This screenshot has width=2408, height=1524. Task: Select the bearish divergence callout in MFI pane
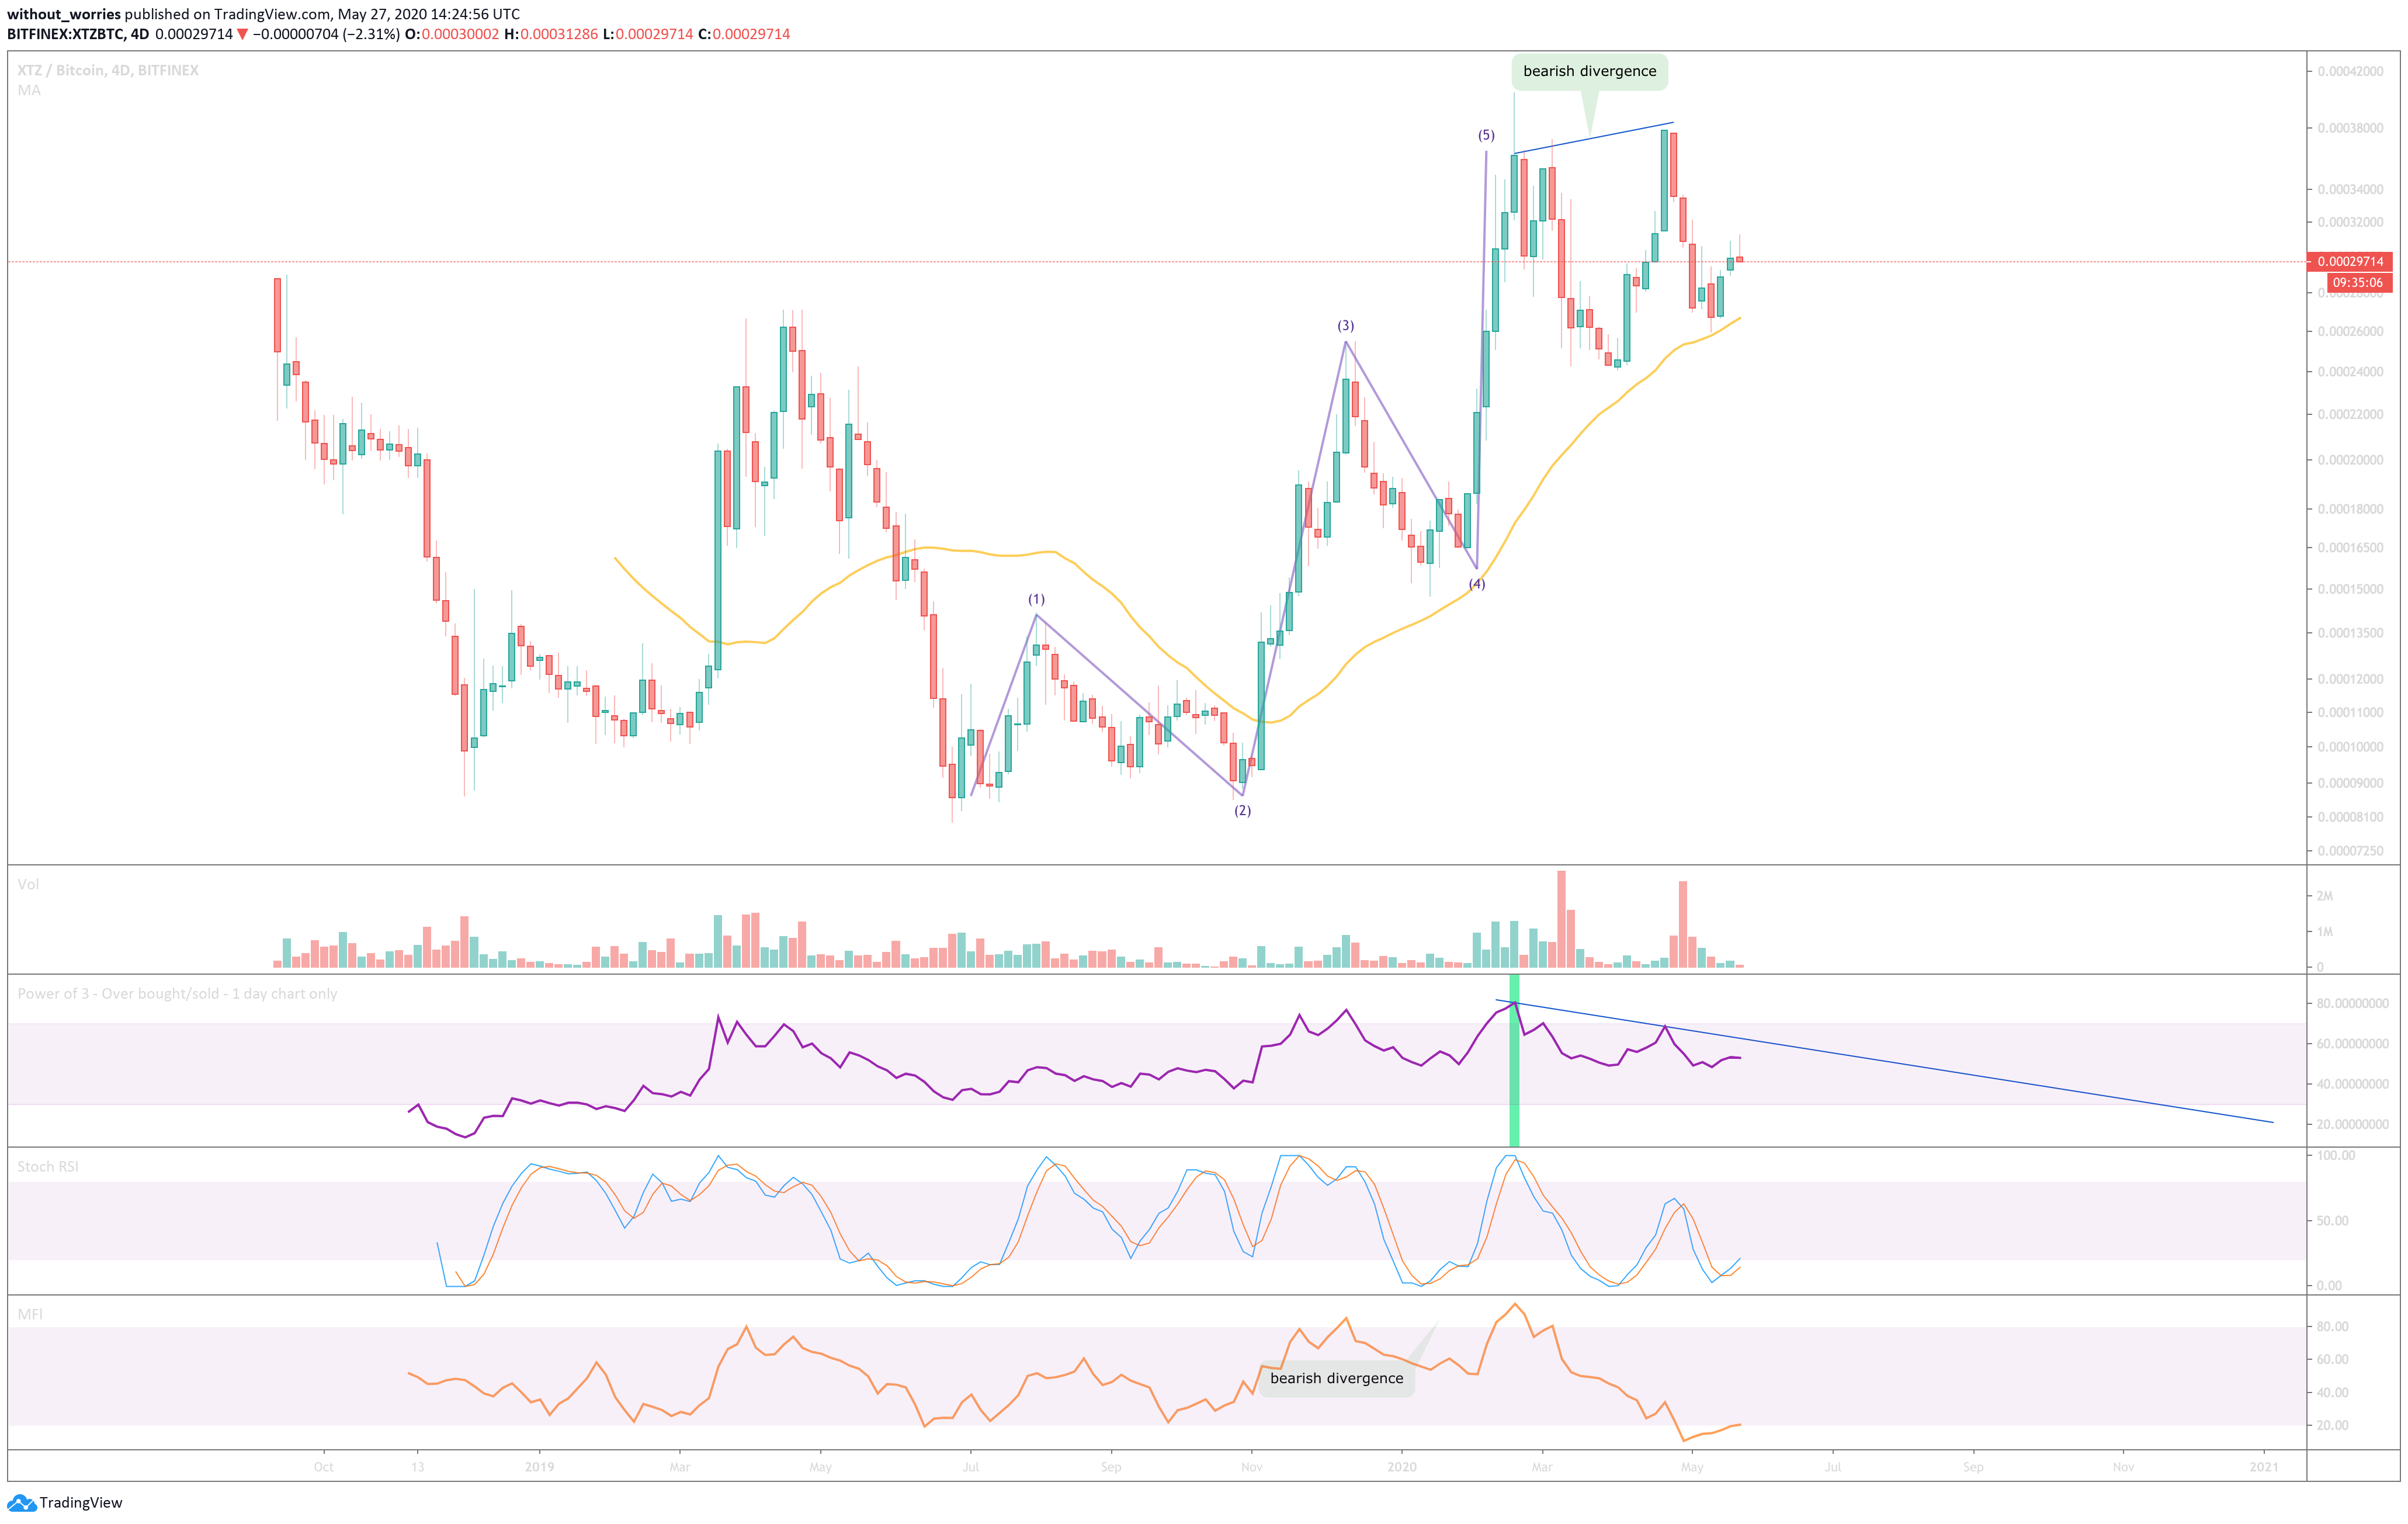(1336, 1378)
